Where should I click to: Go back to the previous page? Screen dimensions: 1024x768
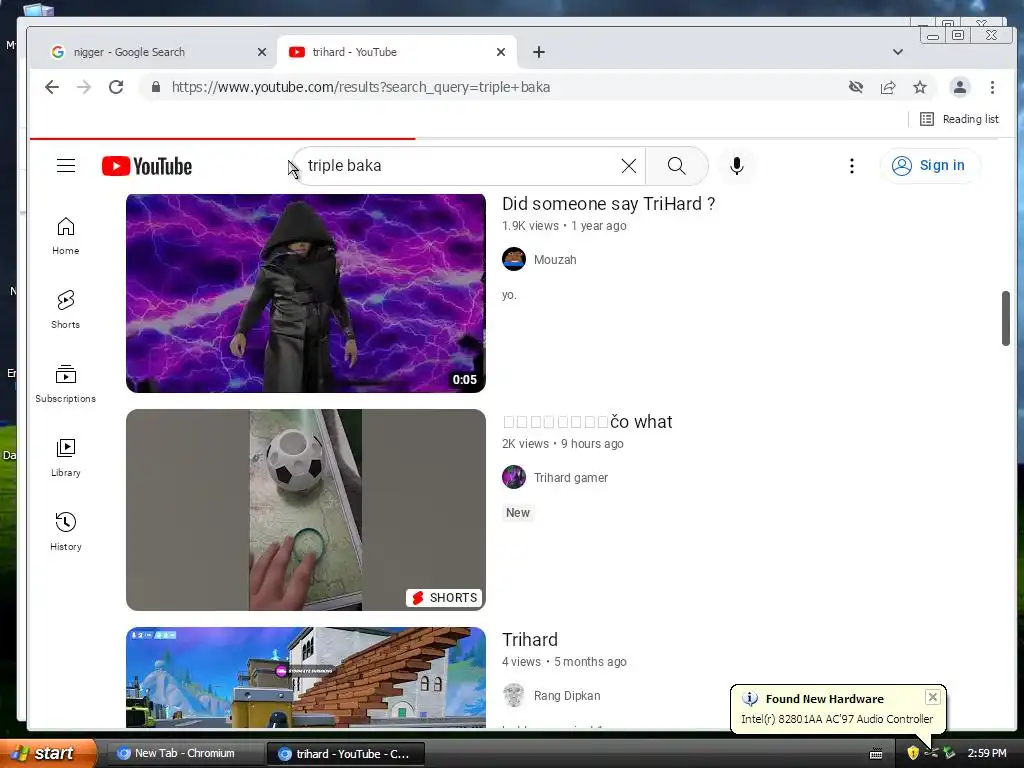click(x=52, y=87)
